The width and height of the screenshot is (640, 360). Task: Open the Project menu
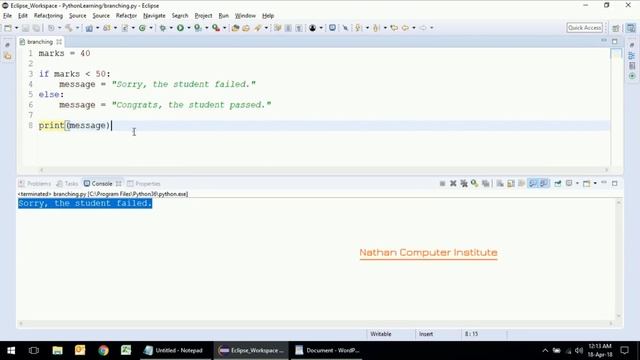[x=203, y=16]
